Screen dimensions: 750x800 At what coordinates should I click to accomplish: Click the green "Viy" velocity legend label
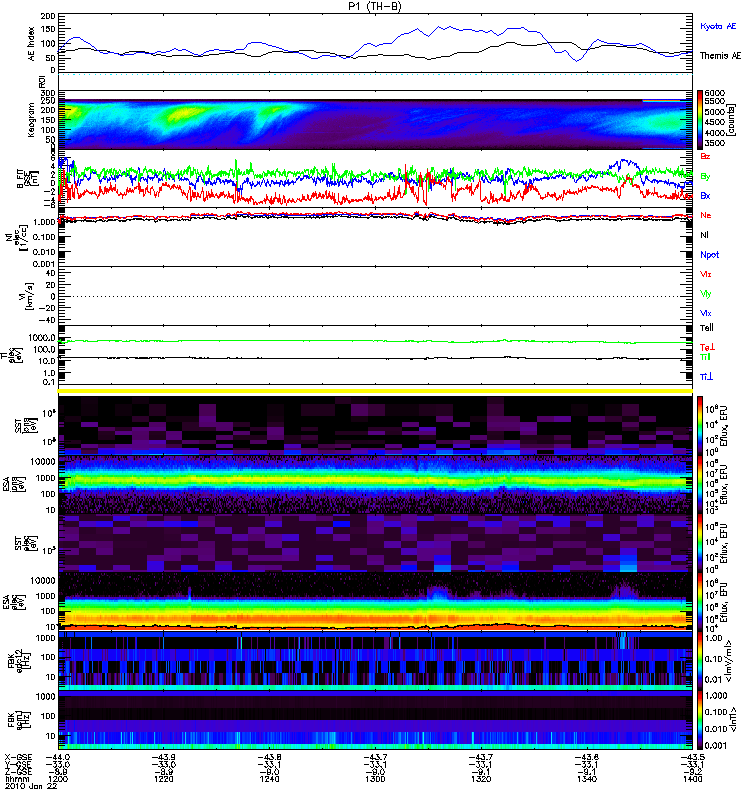click(705, 294)
